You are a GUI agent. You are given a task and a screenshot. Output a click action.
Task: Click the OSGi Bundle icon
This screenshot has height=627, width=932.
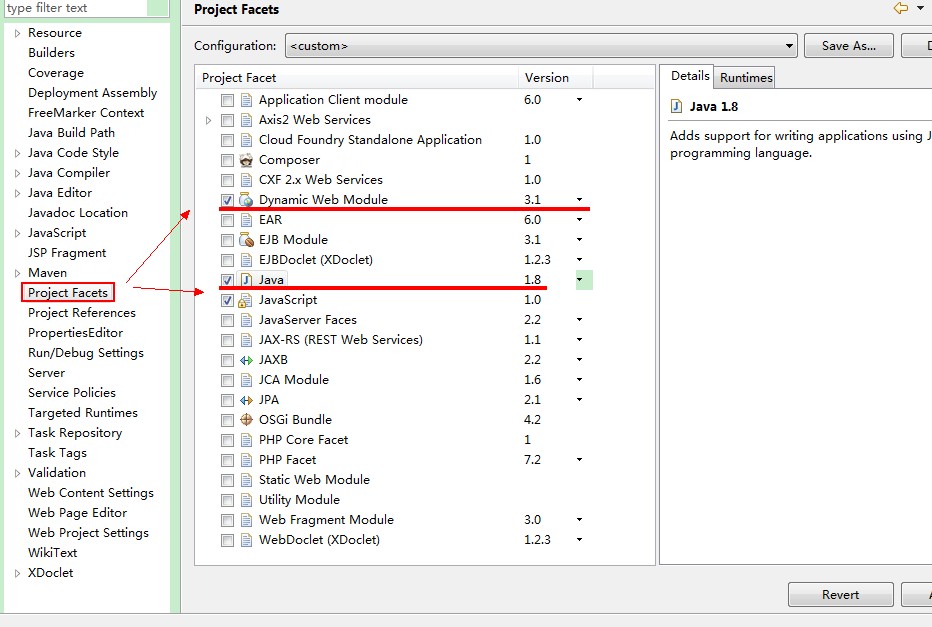click(246, 420)
